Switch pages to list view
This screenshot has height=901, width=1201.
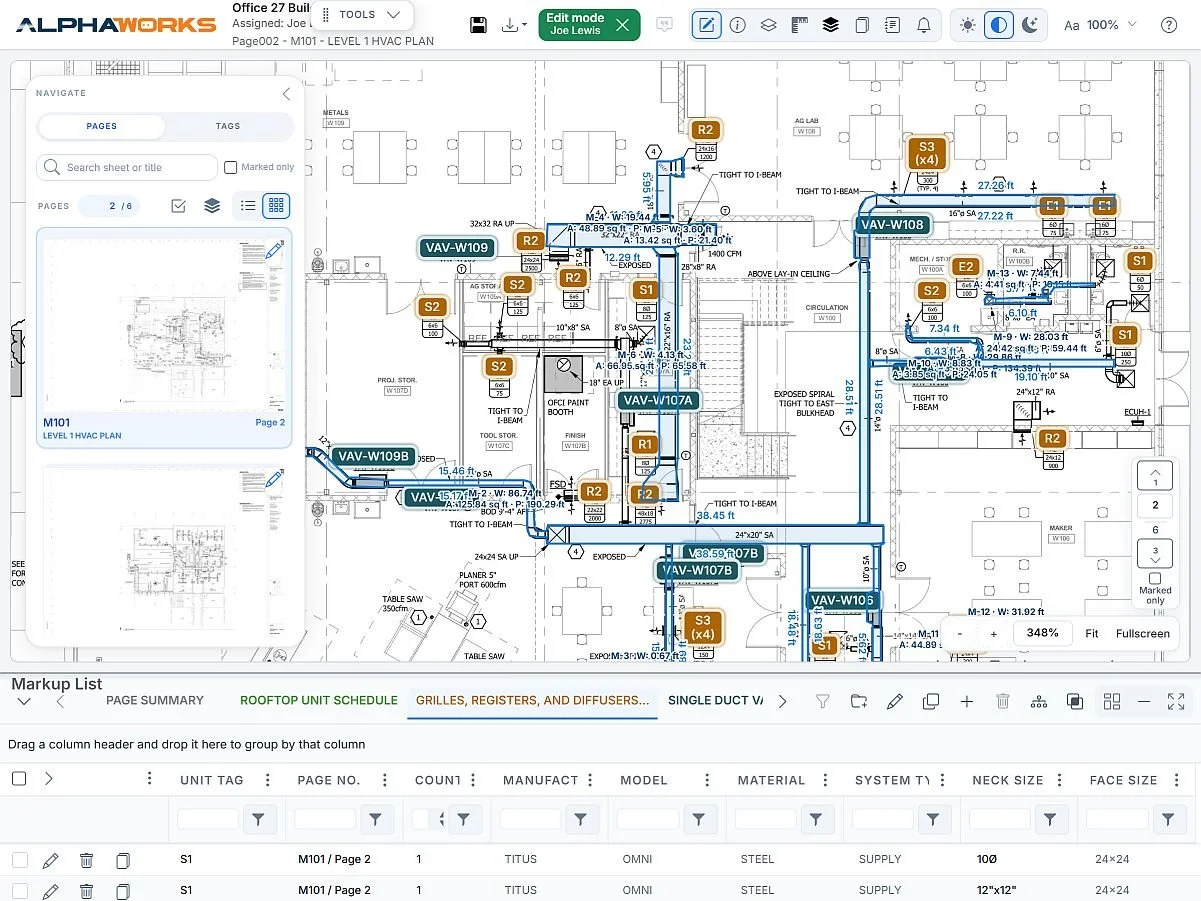pos(248,206)
